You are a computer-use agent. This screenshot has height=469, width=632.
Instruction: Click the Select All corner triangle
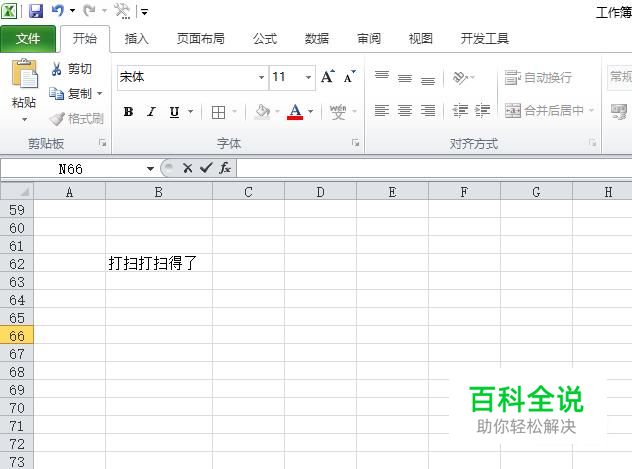click(x=17, y=191)
